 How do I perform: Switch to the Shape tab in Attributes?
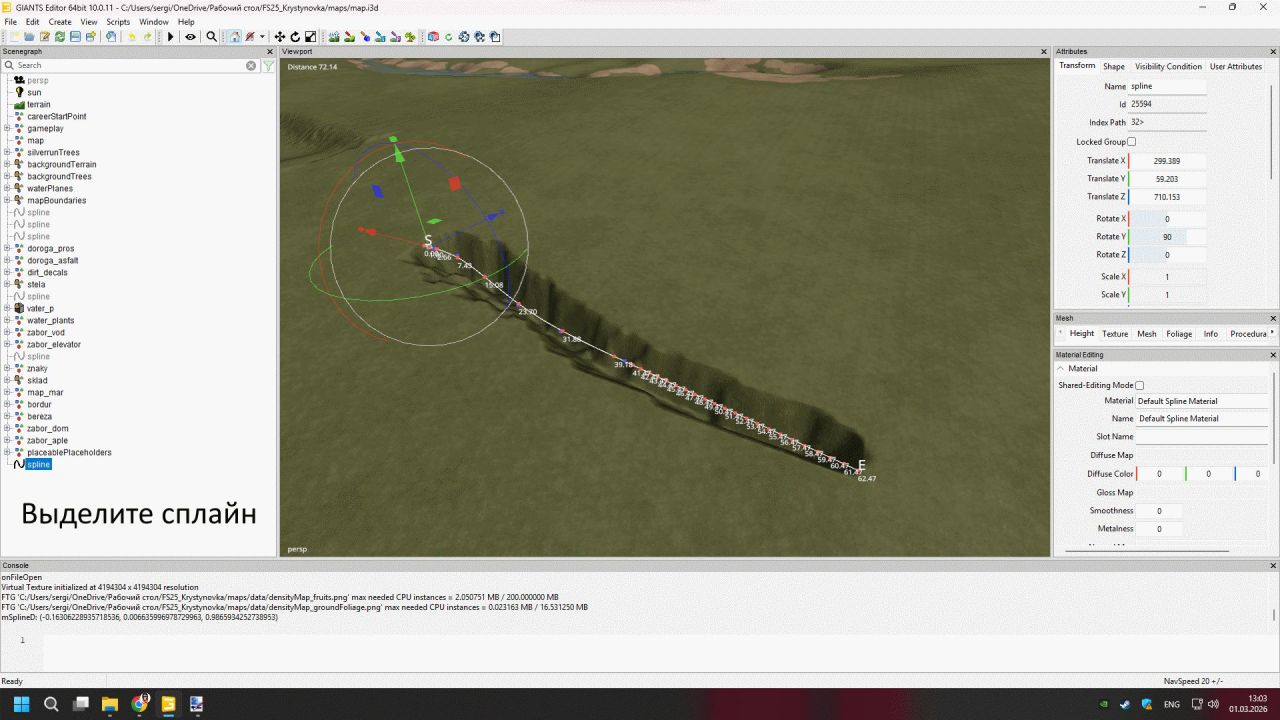(x=1113, y=67)
